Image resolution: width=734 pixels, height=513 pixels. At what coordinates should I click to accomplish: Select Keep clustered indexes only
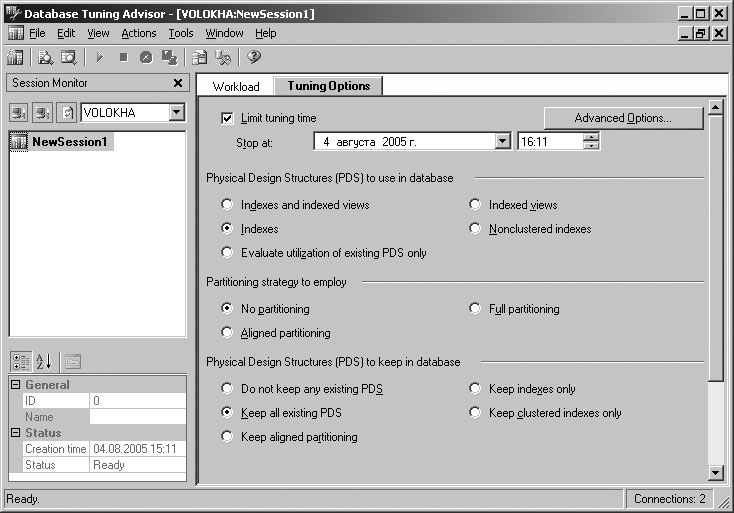point(476,413)
